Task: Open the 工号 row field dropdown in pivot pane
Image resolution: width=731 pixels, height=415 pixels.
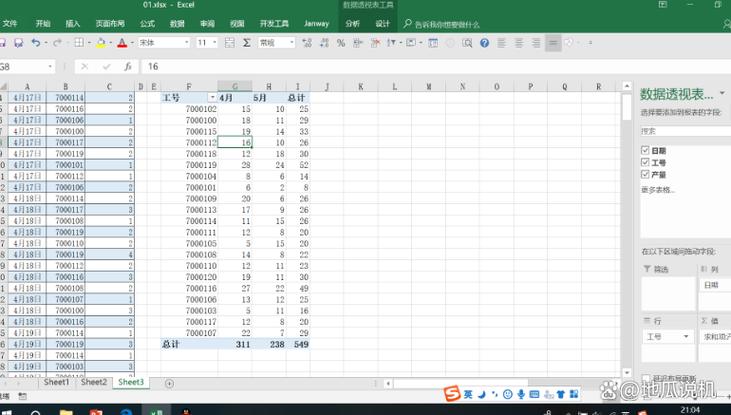Action: point(686,337)
